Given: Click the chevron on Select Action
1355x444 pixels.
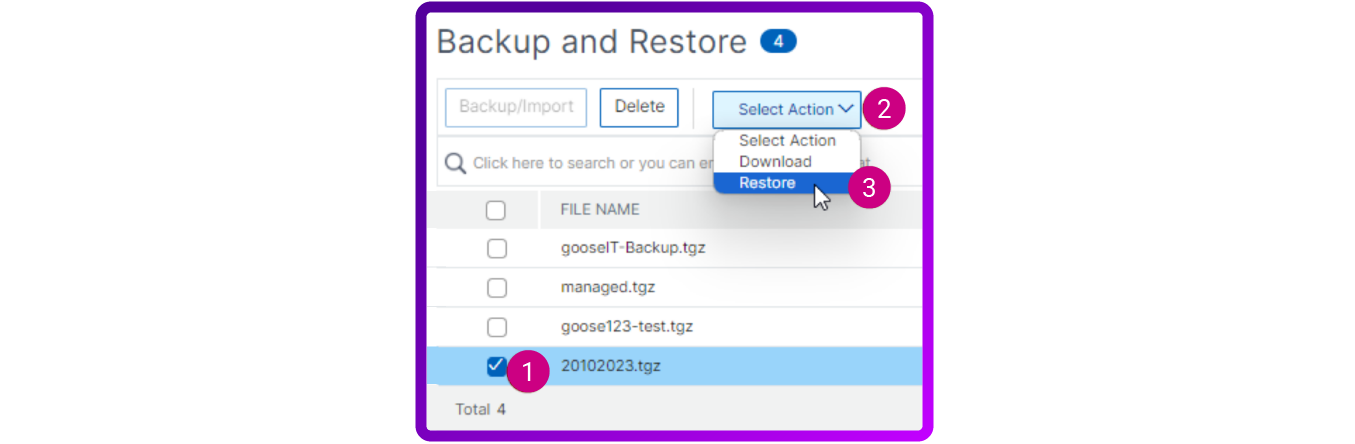Looking at the screenshot, I should click(846, 109).
